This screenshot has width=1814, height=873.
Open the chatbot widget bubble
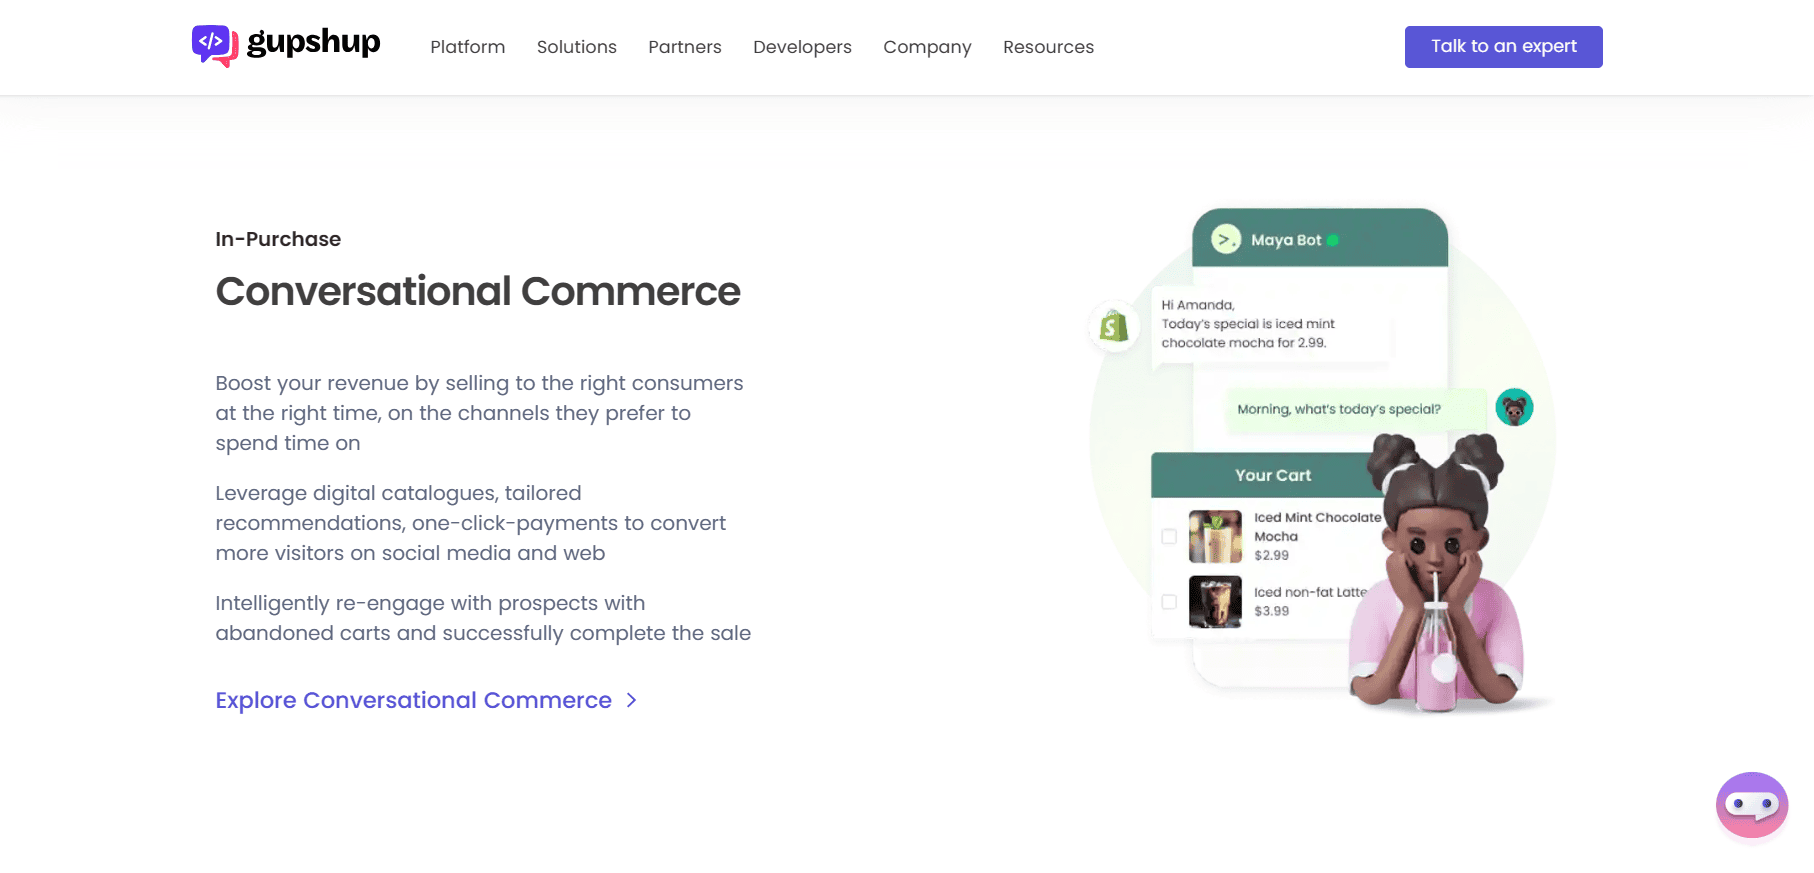pyautogui.click(x=1751, y=804)
